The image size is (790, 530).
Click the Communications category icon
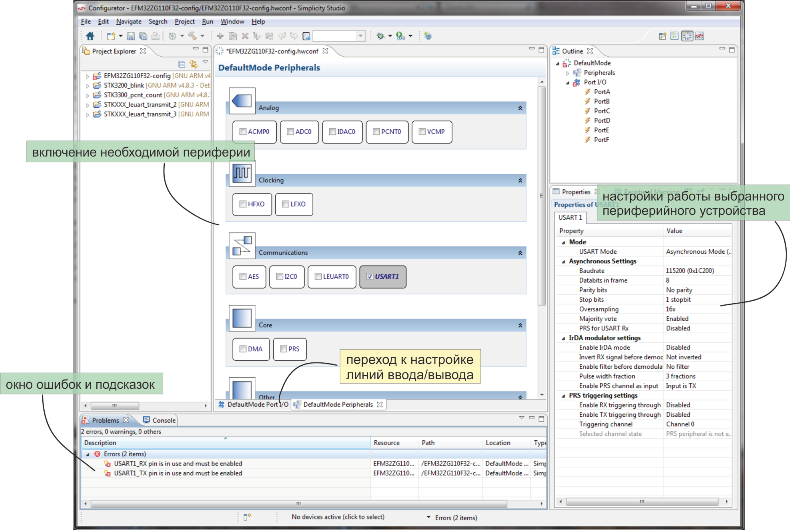[x=243, y=244]
